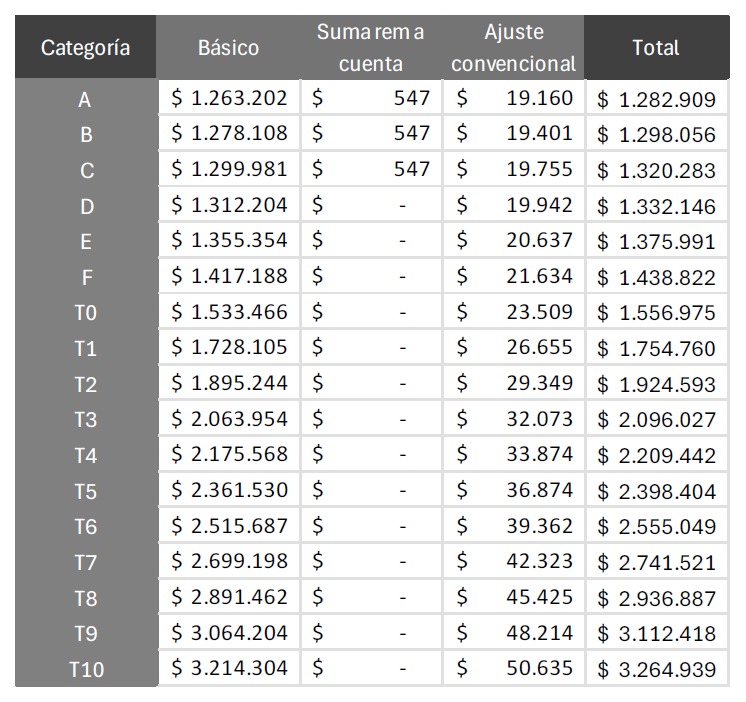746x702 pixels.
Task: Select Básico value 1.263.202
Action: tap(229, 98)
